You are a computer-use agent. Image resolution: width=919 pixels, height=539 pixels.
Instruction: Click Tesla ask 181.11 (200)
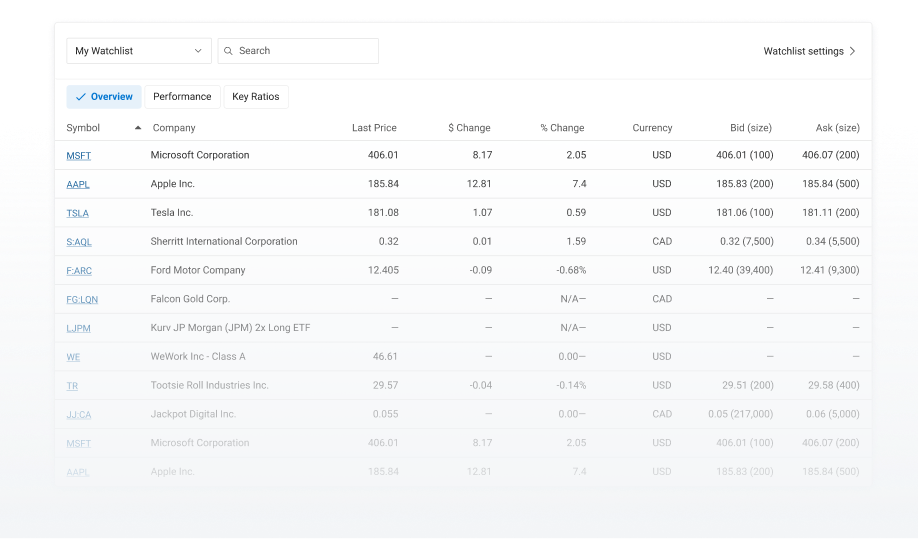click(x=830, y=213)
